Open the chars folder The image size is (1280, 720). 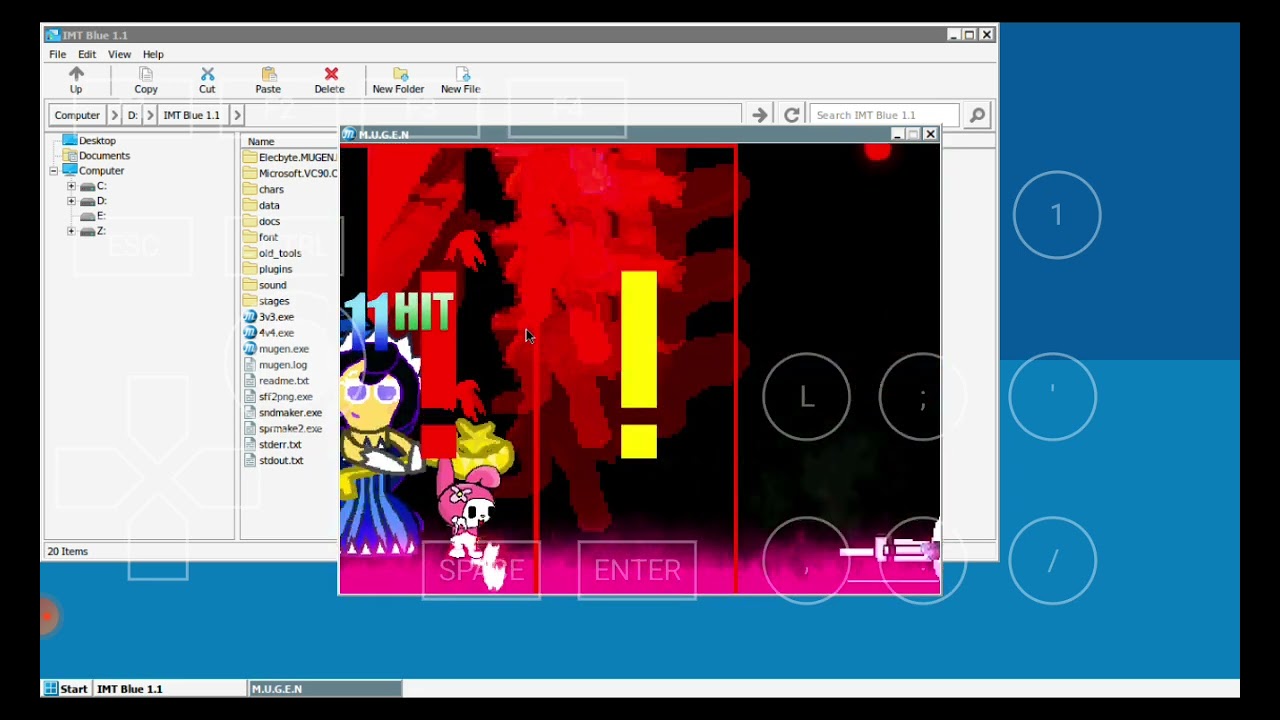point(264,189)
